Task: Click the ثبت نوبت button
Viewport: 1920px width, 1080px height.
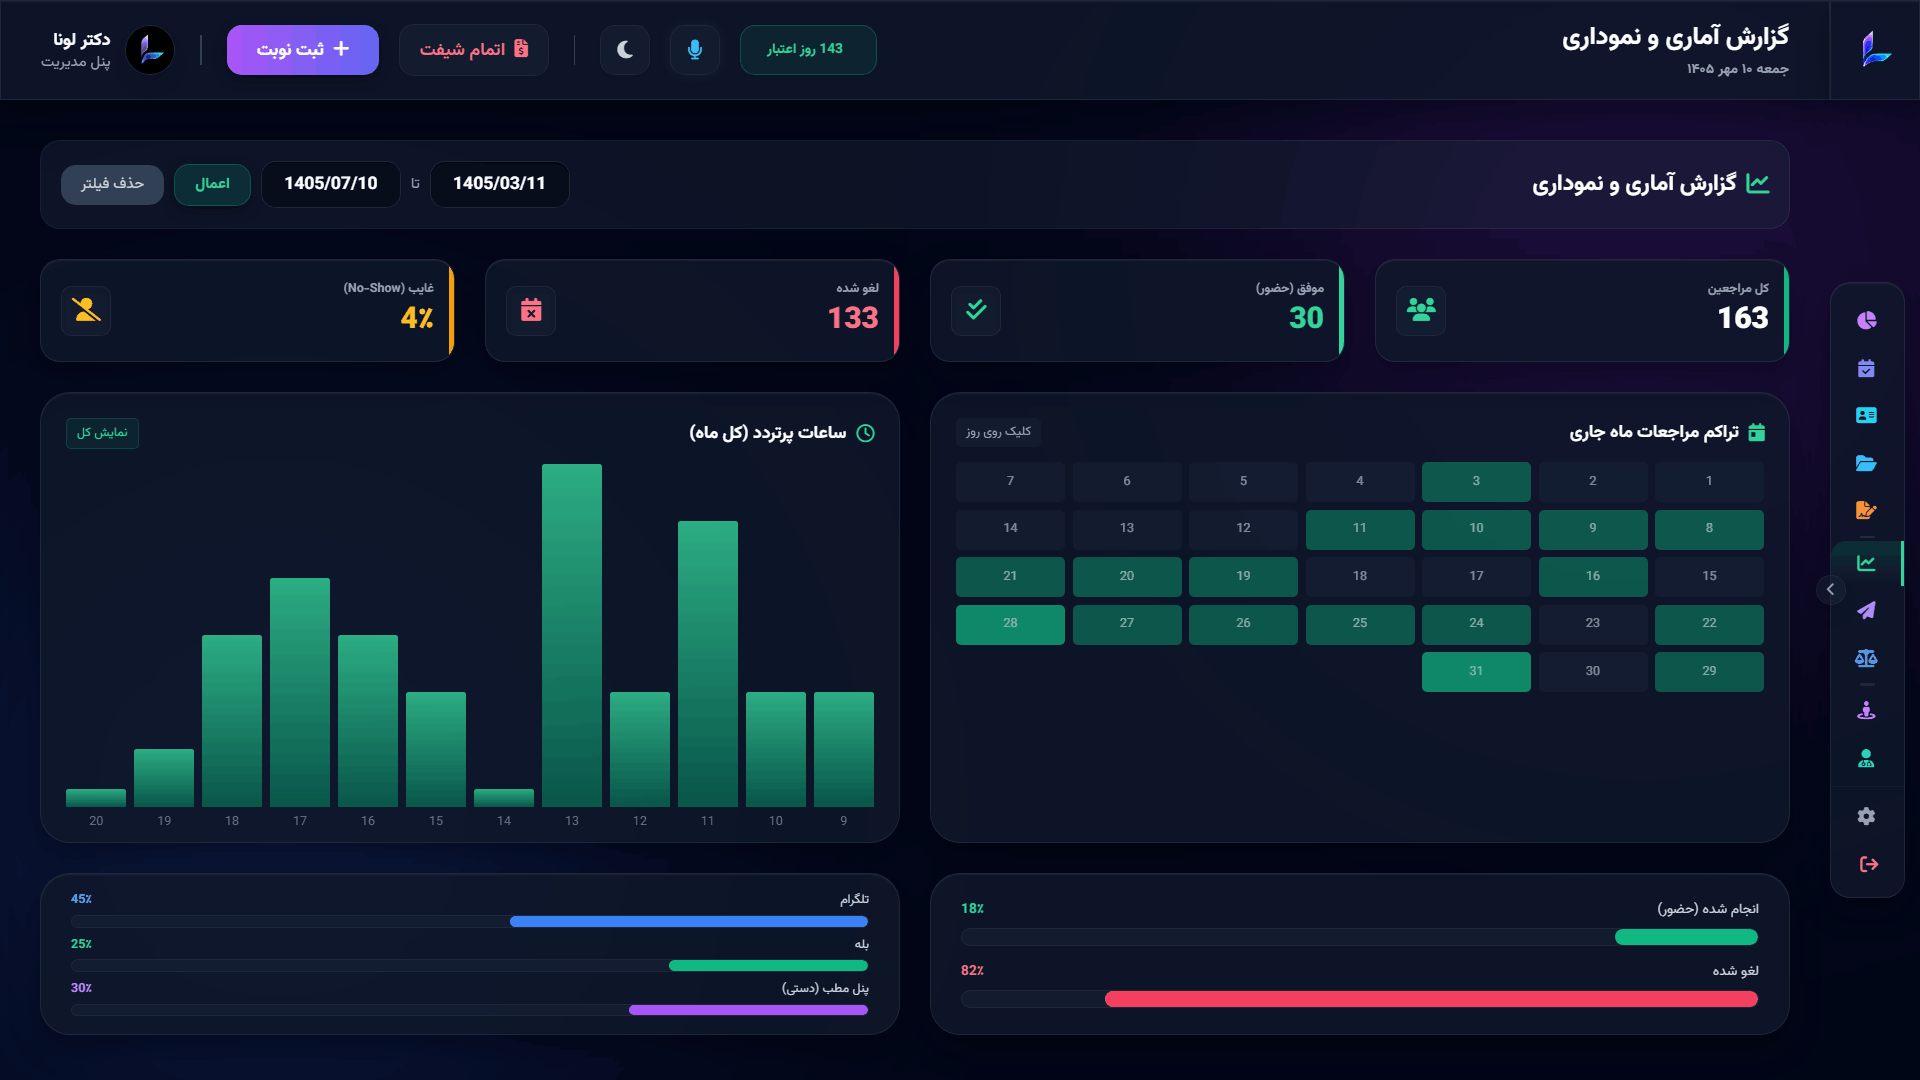Action: (303, 49)
